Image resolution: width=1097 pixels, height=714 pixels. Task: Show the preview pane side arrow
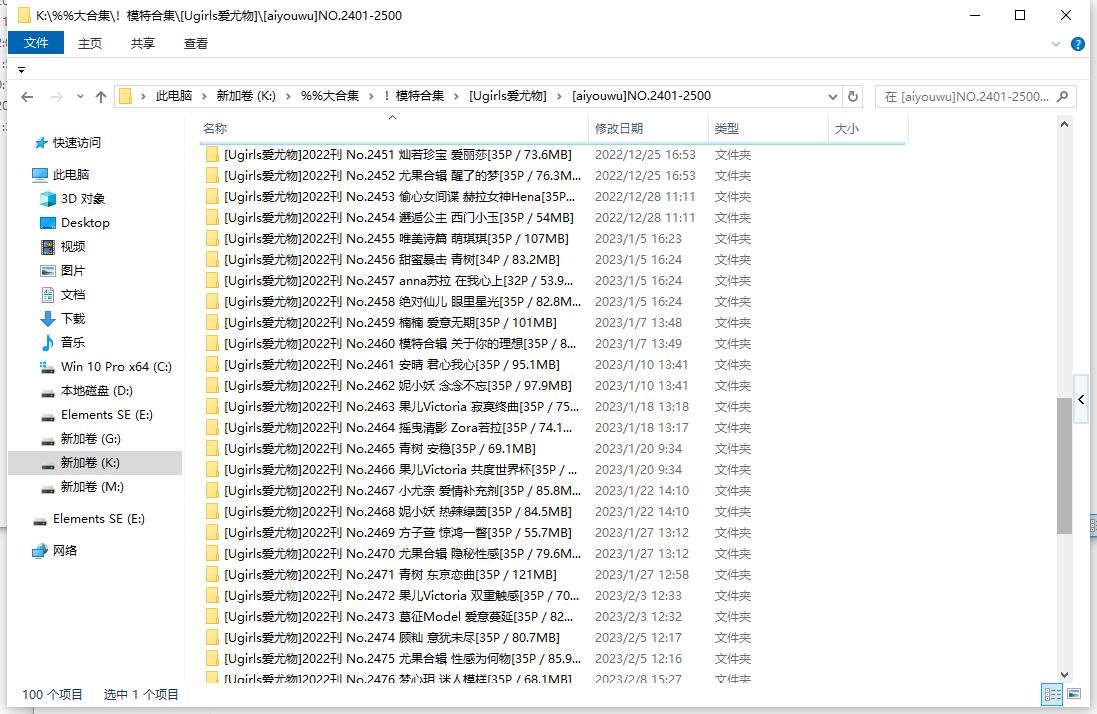(x=1082, y=399)
